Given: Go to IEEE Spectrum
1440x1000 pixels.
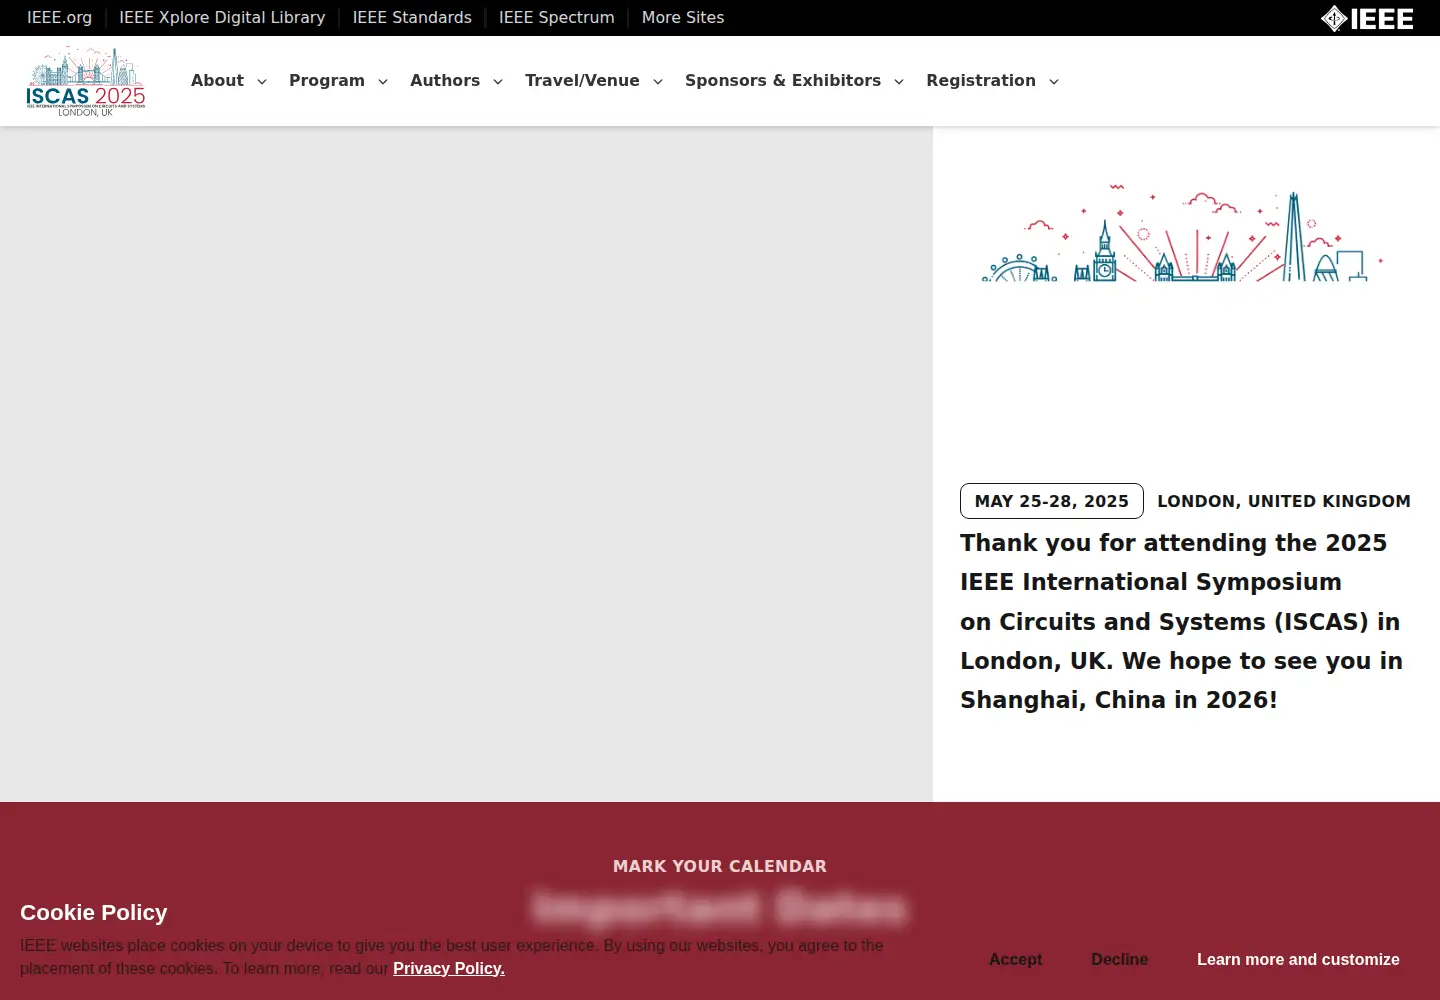Looking at the screenshot, I should click(x=556, y=17).
